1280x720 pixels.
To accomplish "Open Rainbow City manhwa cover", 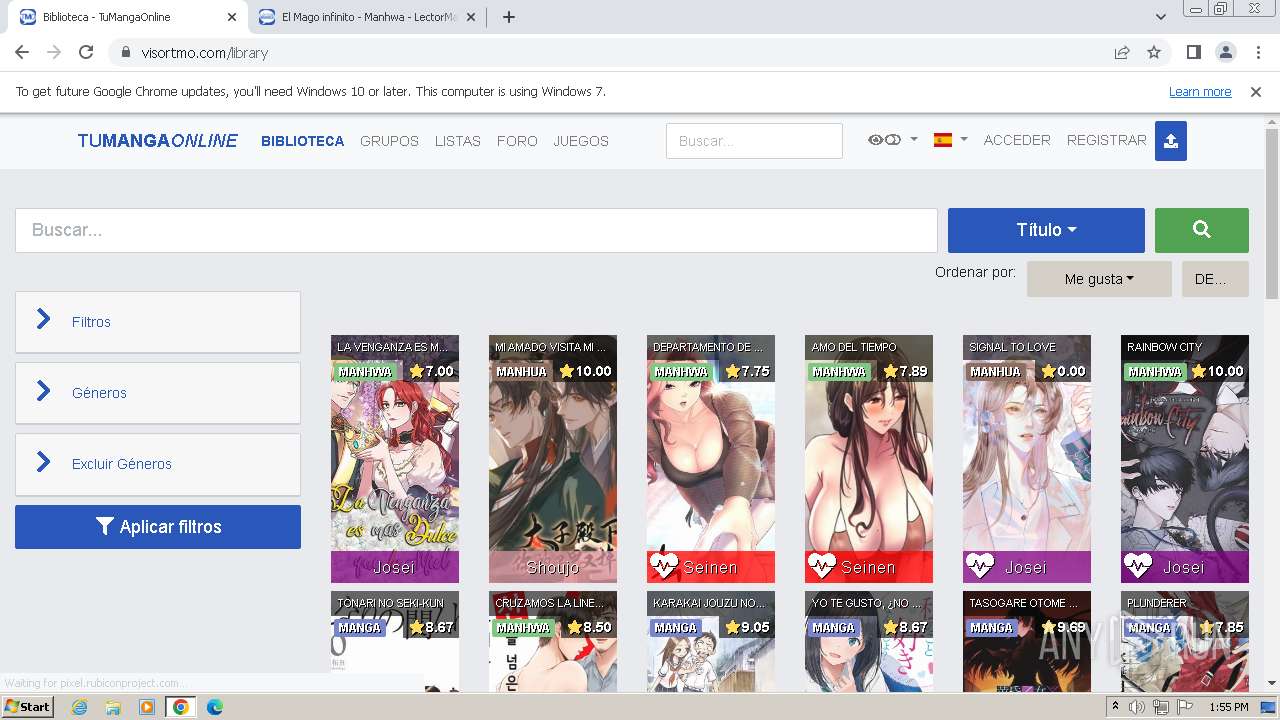I will (1185, 459).
